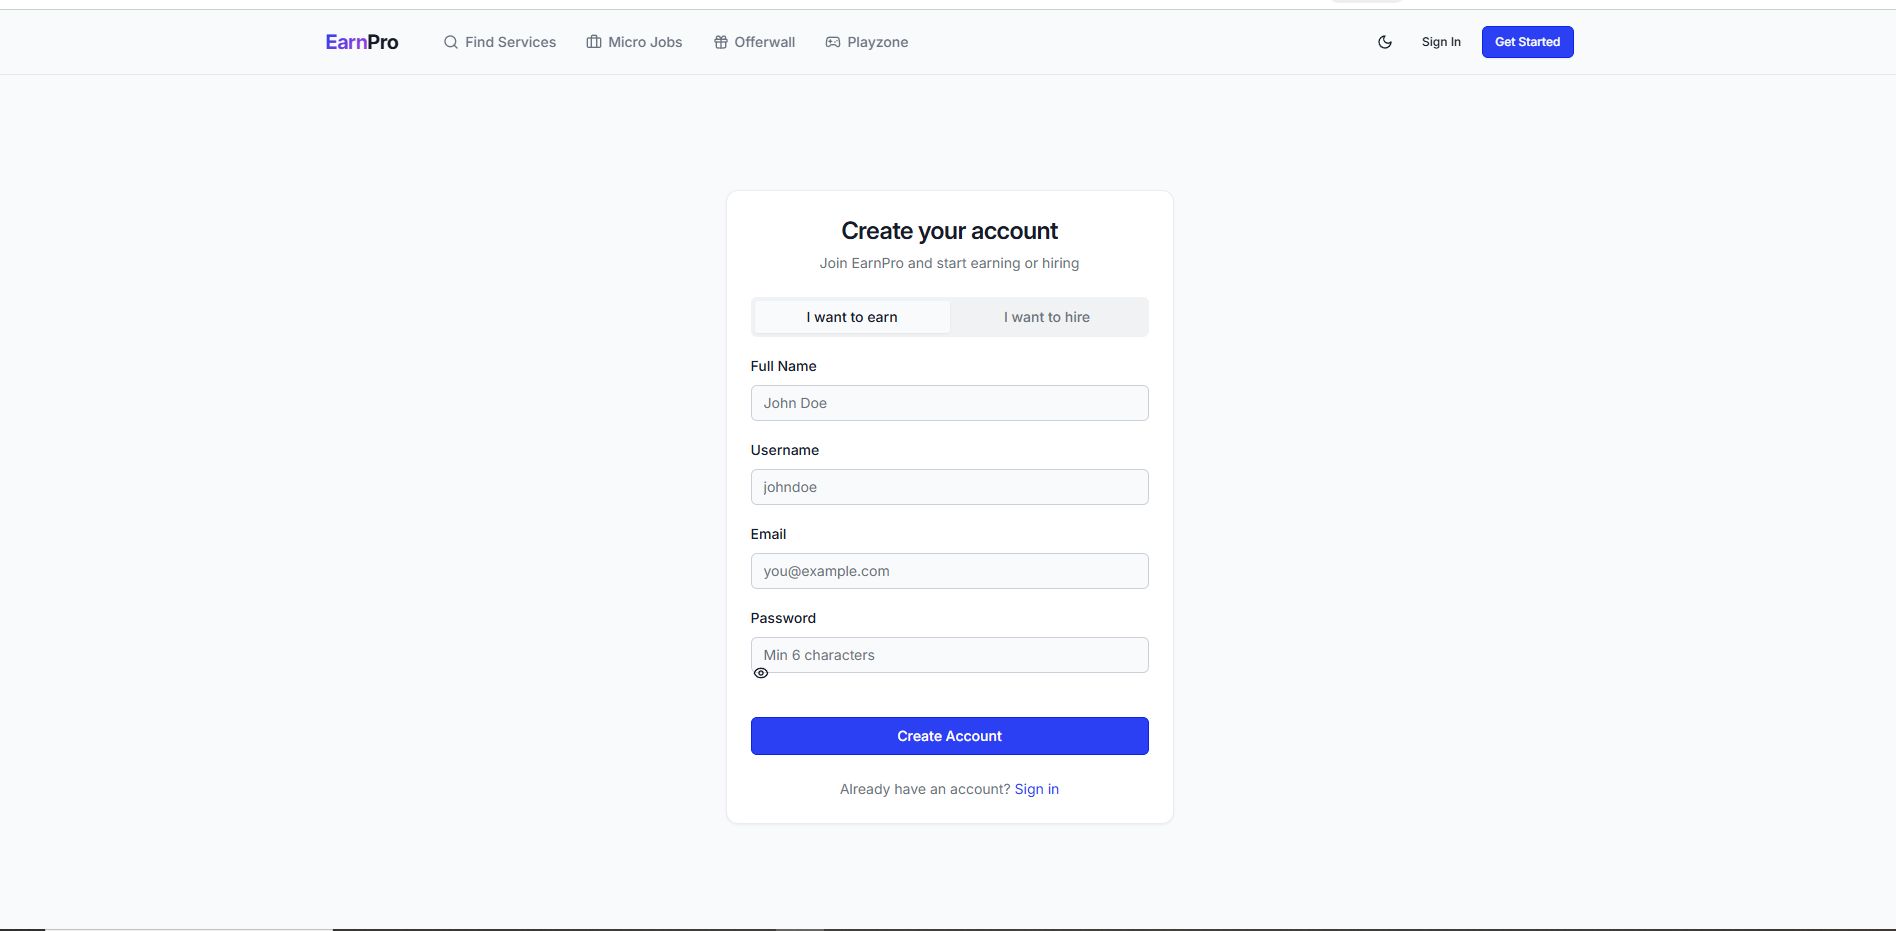Click the magnifier icon beside Find Services

tap(451, 42)
